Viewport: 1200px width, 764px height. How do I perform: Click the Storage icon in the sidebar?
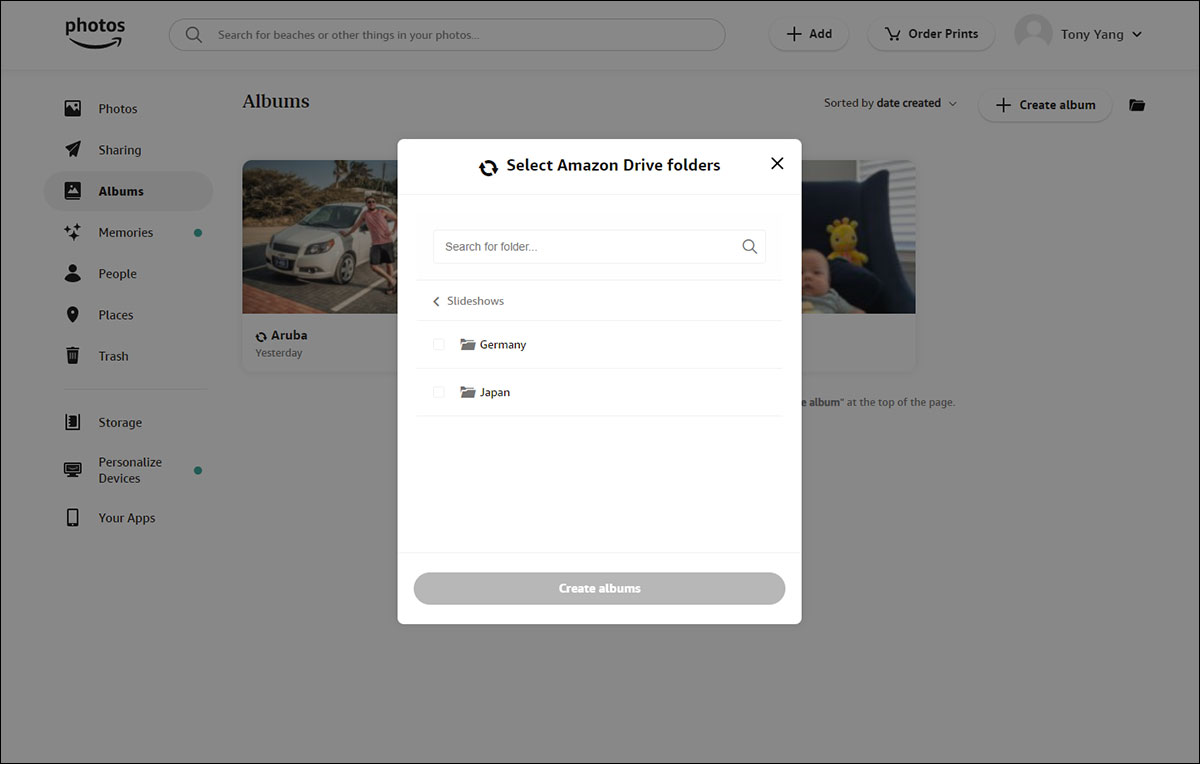(73, 422)
